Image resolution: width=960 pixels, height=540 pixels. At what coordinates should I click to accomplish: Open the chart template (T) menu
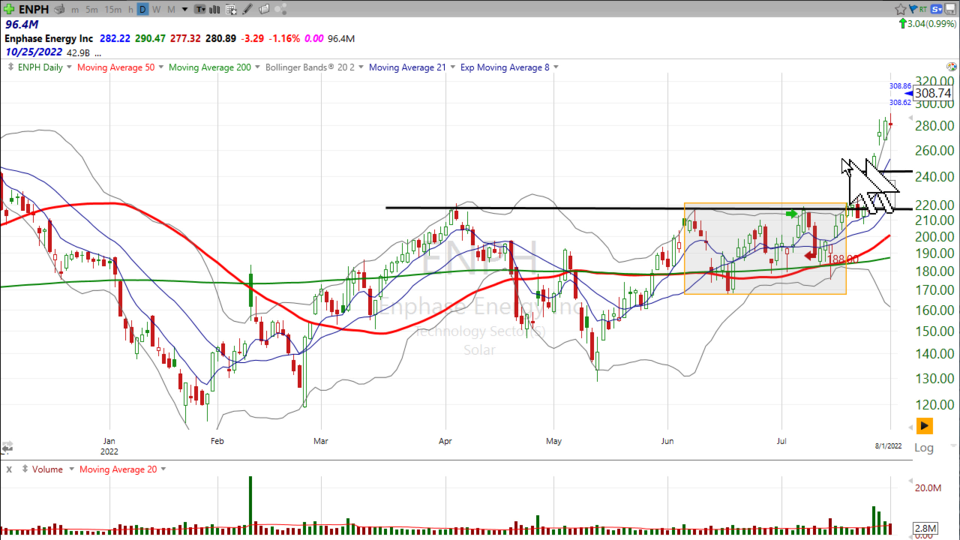200,9
